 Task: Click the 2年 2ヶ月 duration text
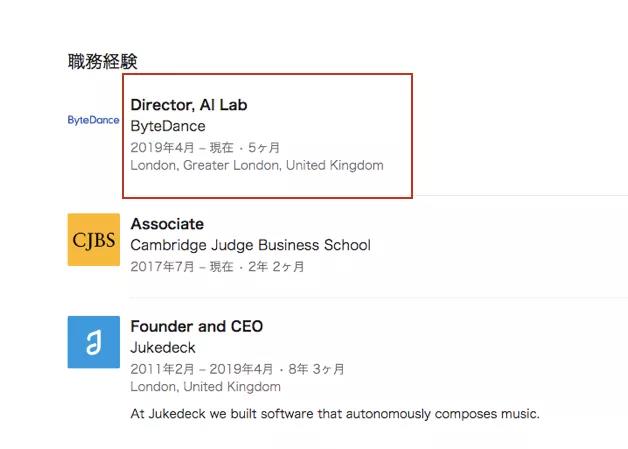(x=276, y=266)
